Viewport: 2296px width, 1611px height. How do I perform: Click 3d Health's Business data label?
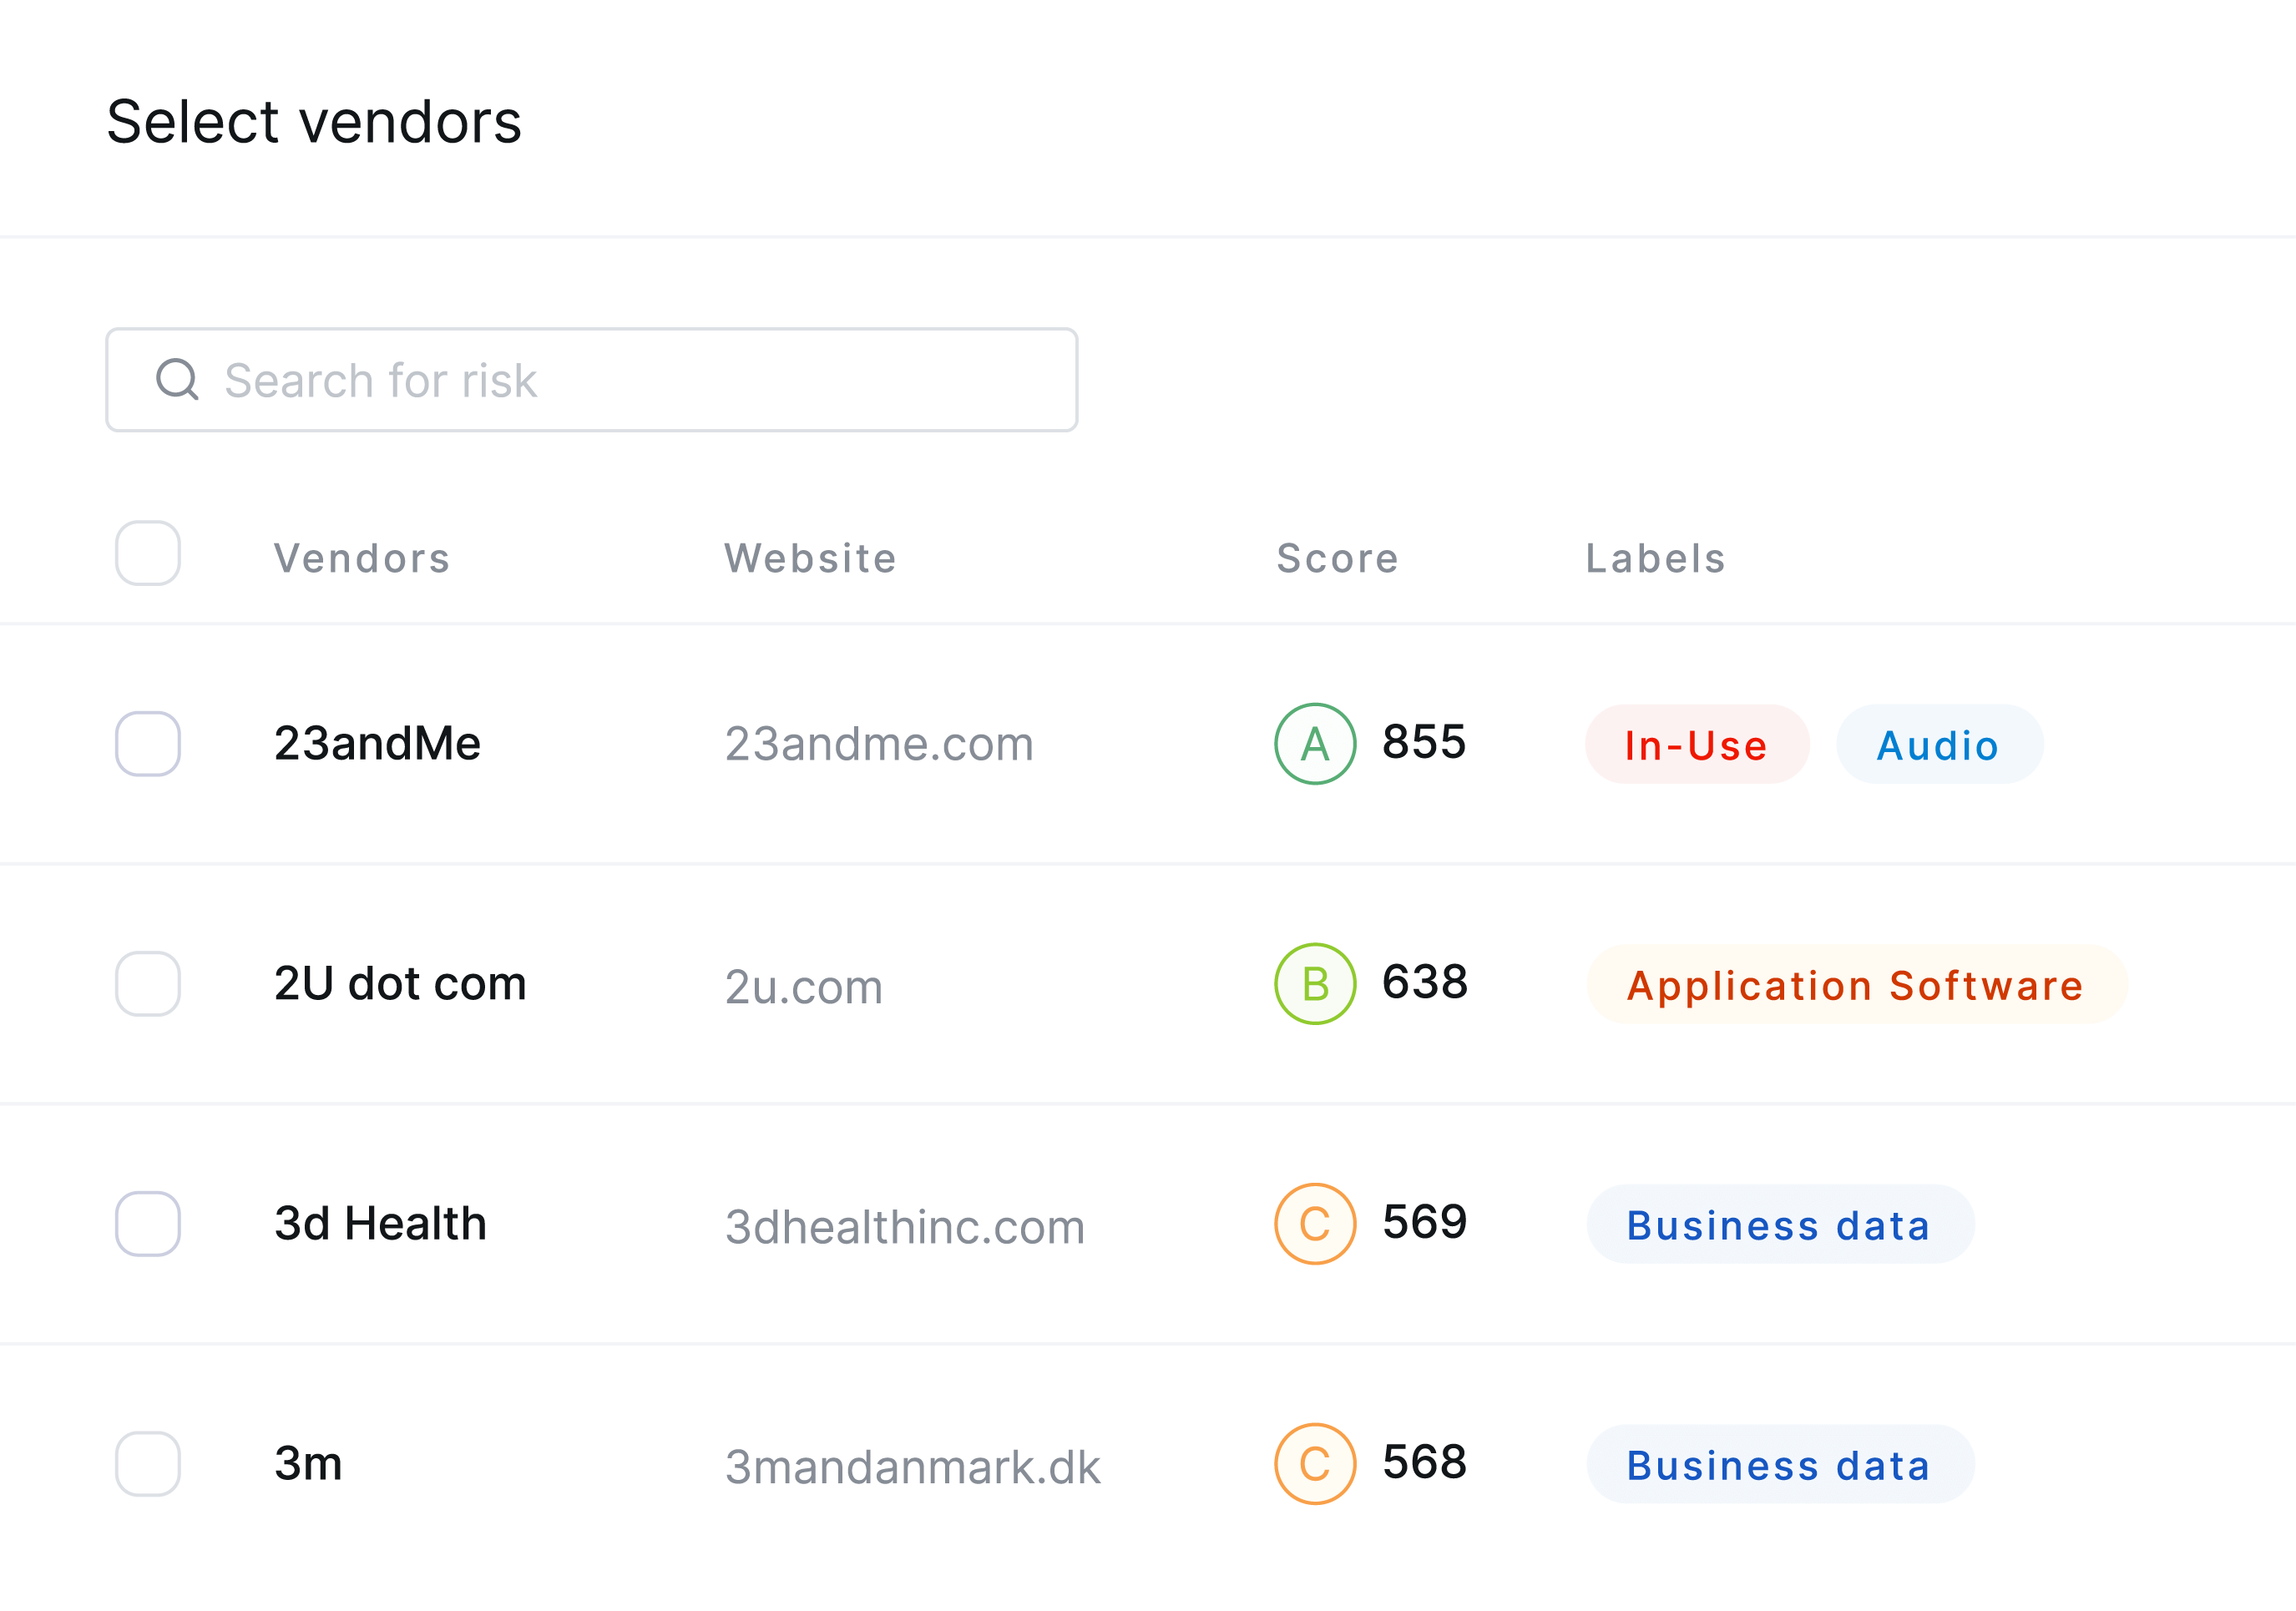(1780, 1224)
